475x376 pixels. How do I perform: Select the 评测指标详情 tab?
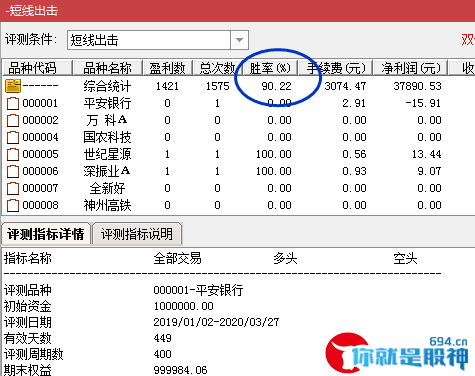pos(46,234)
